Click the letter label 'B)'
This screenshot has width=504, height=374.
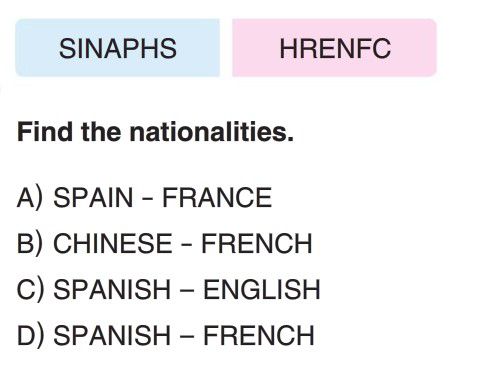[x=30, y=244]
